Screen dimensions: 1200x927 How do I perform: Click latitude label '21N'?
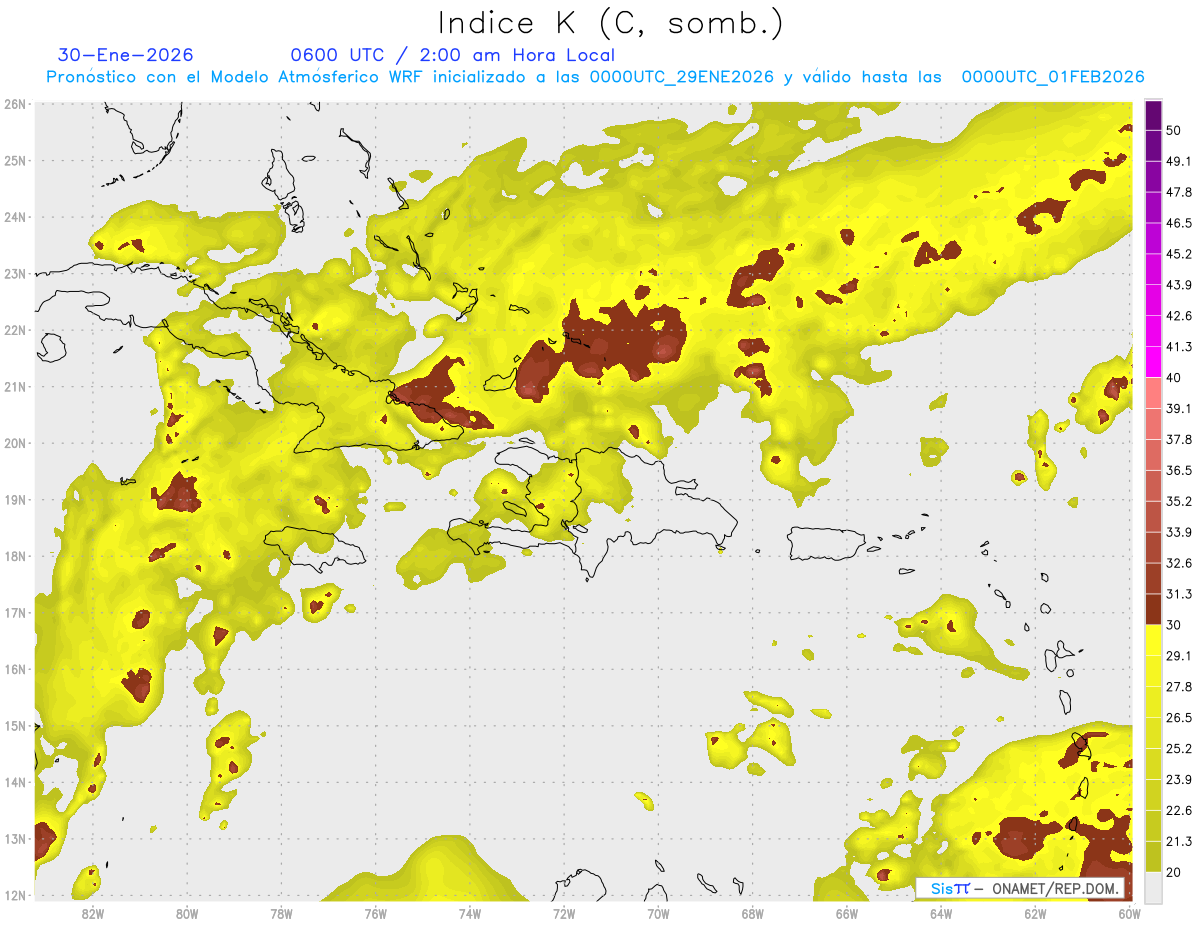coord(15,387)
